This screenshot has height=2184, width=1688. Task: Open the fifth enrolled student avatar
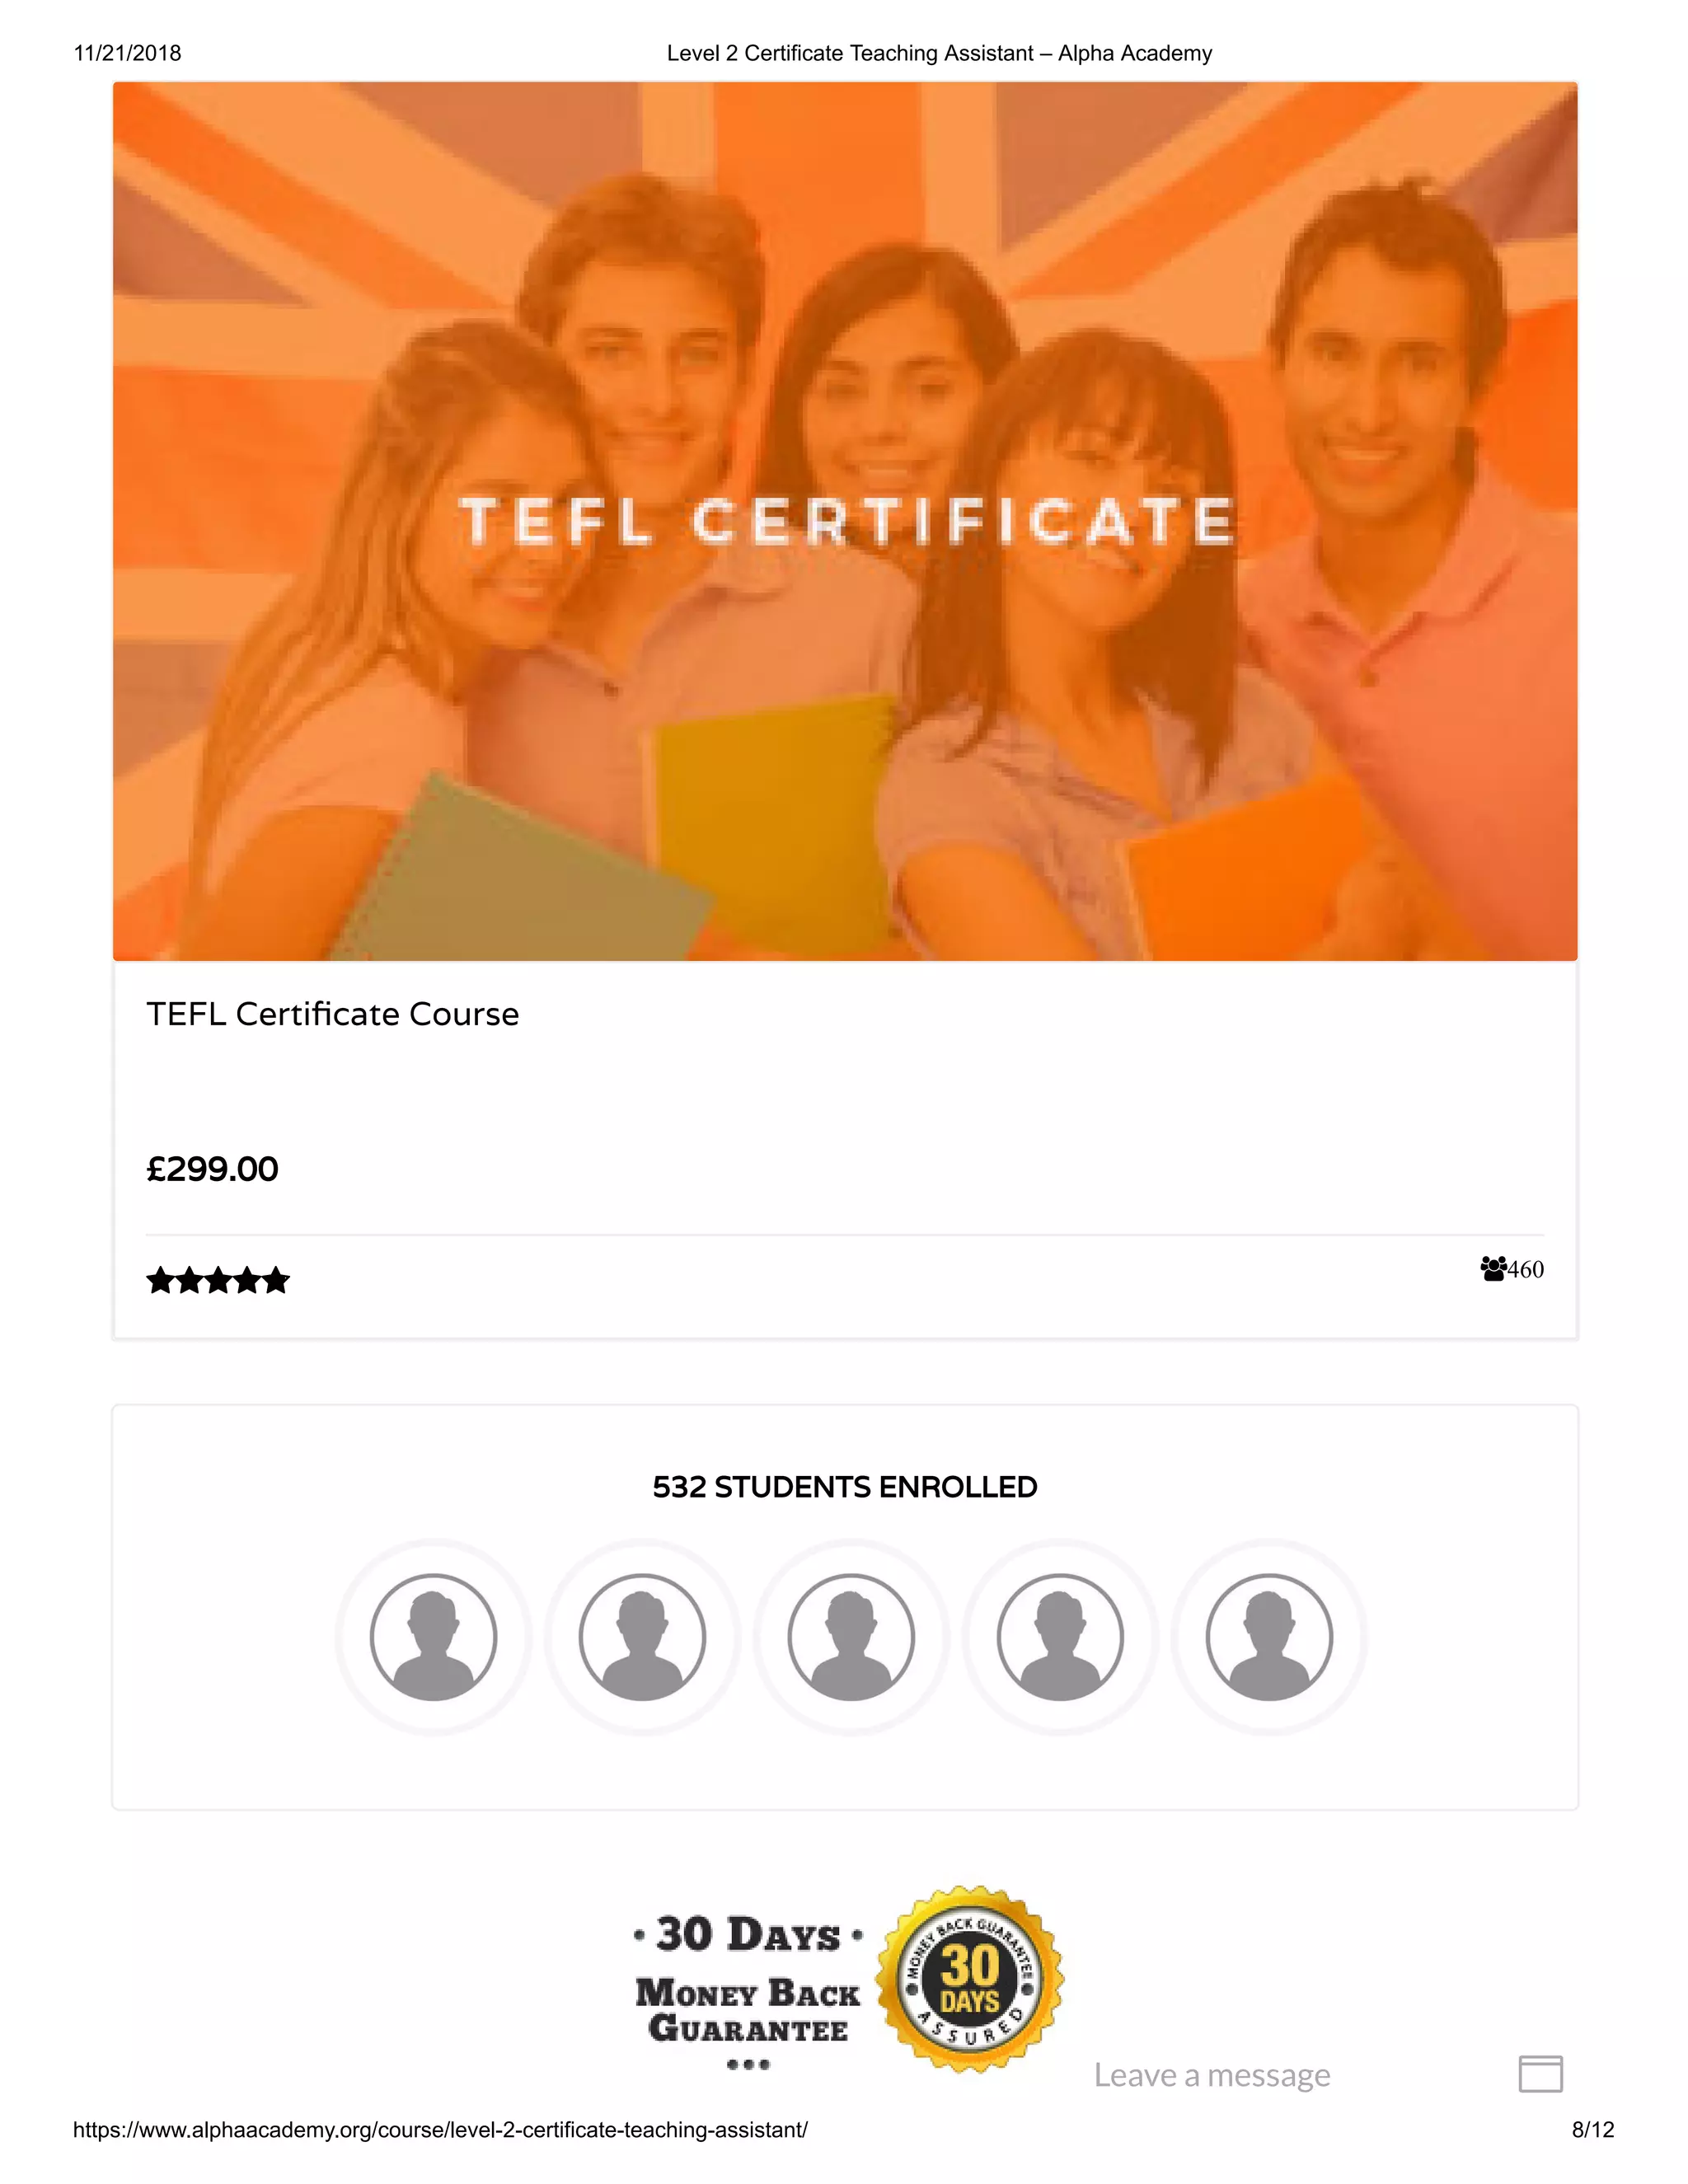tap(1269, 1637)
